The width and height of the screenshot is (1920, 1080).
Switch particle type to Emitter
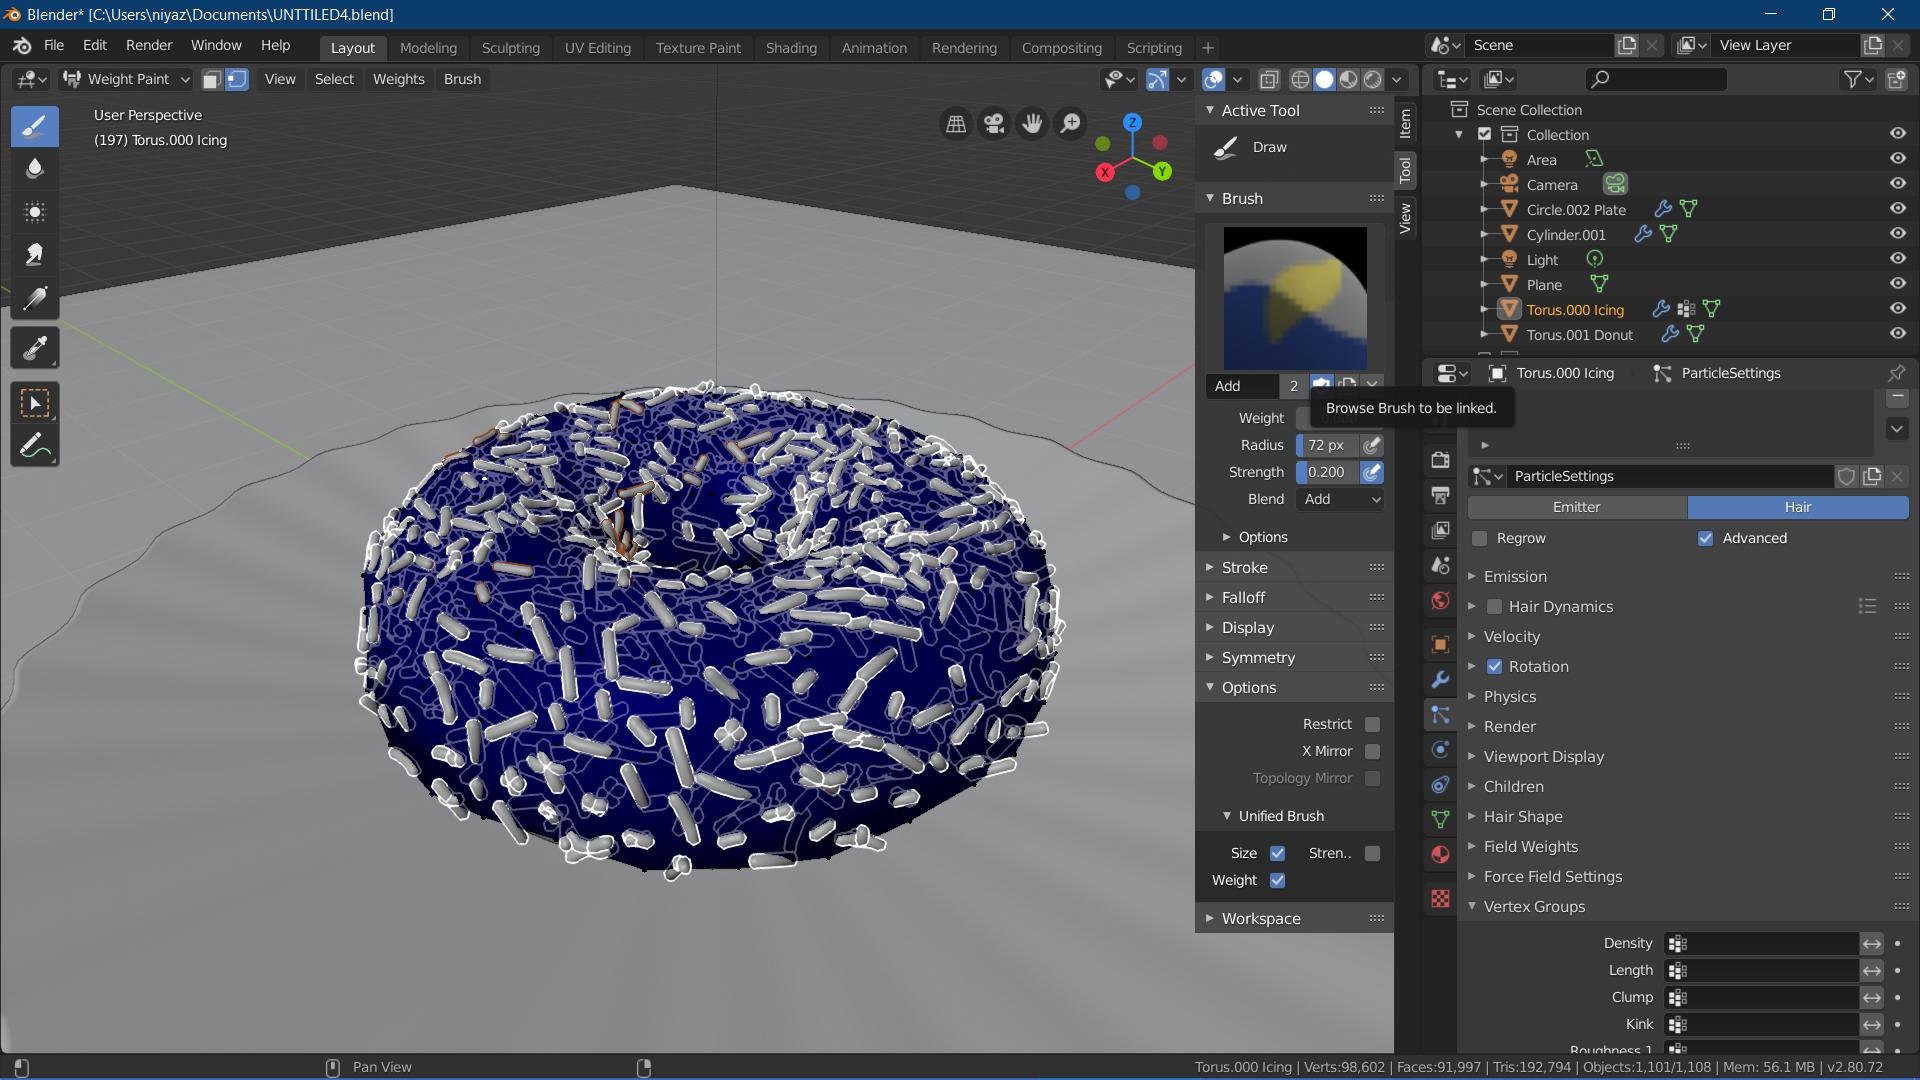(1575, 507)
